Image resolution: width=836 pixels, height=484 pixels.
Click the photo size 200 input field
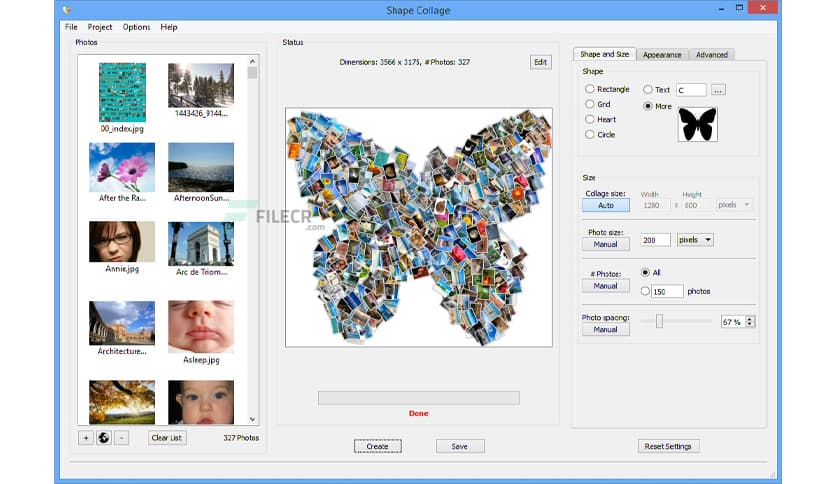(655, 240)
